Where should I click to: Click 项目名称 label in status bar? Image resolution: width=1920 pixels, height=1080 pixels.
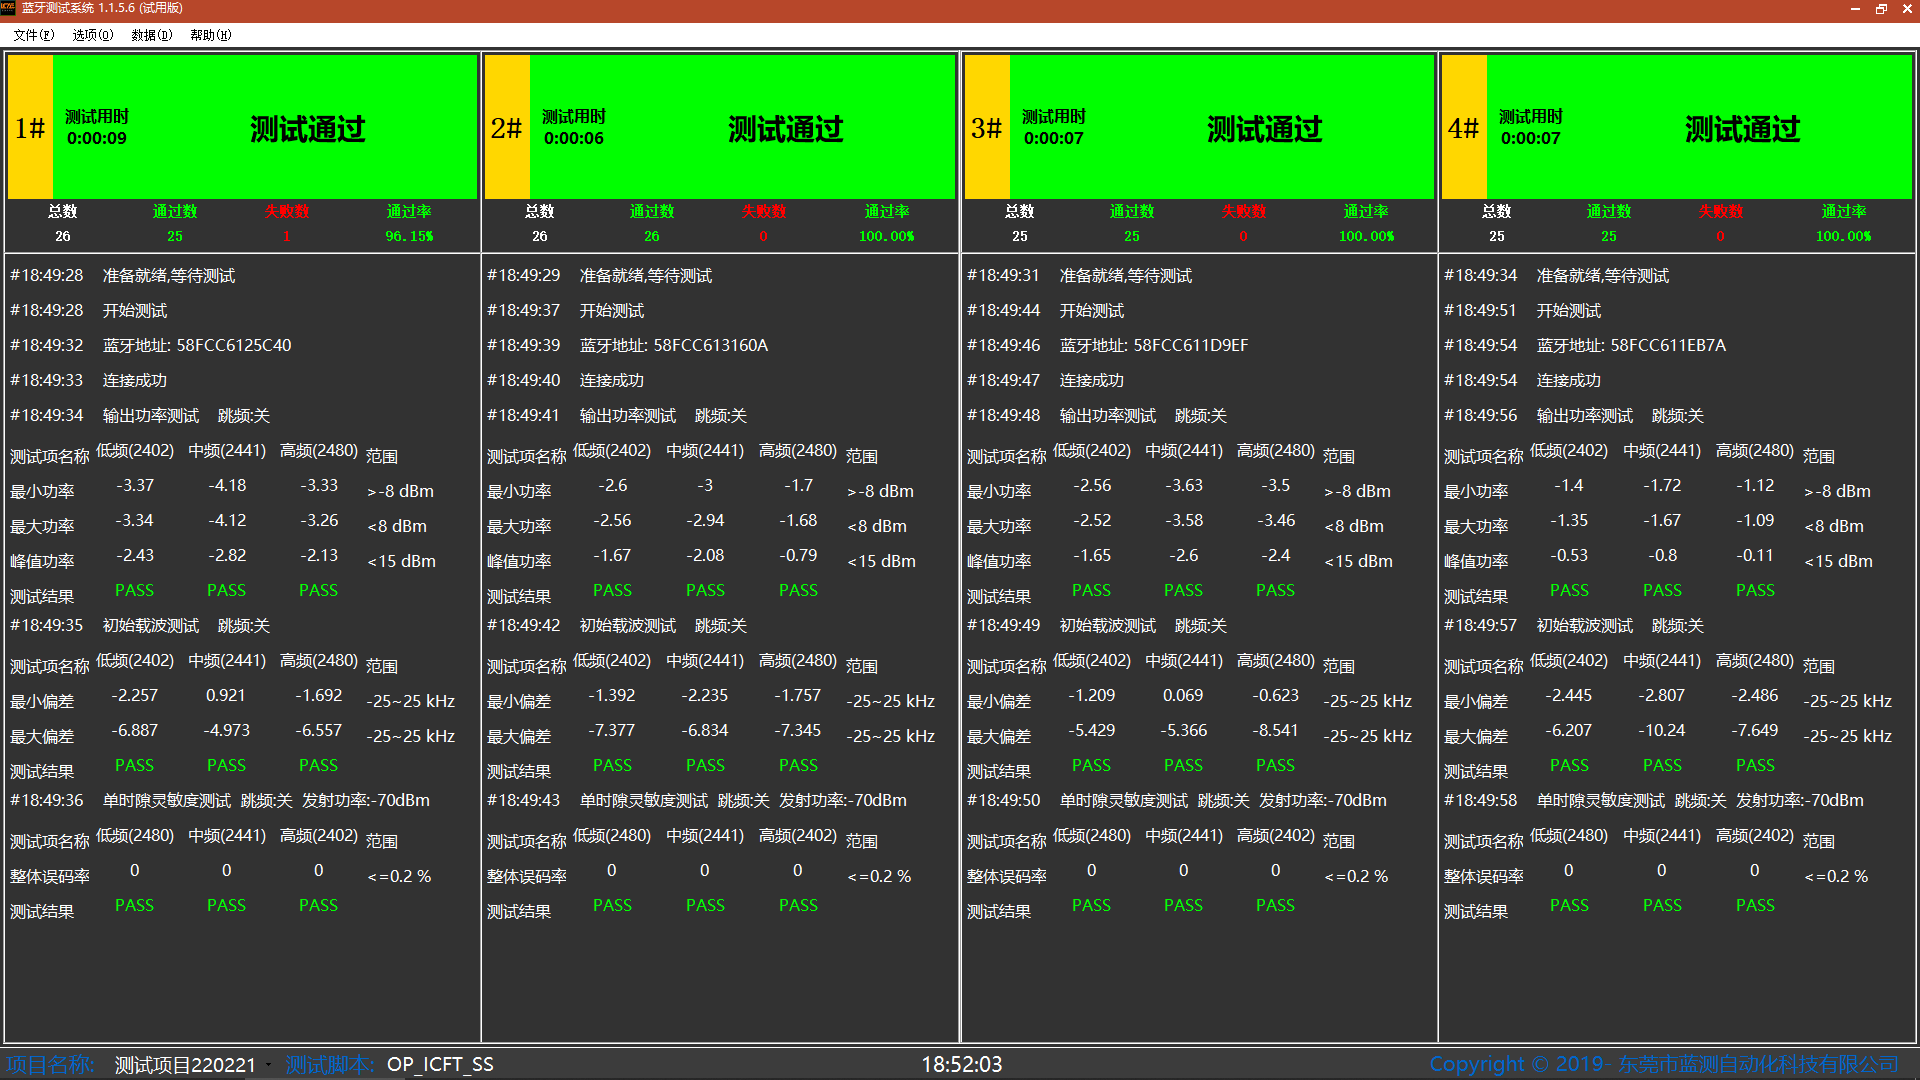[51, 1065]
